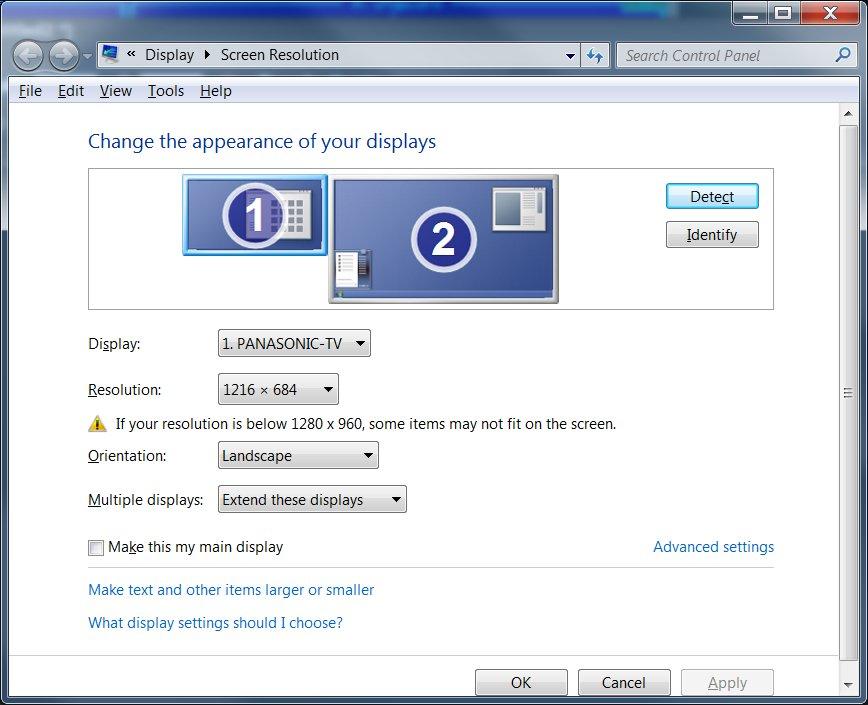Click the Orientation: label

(127, 455)
